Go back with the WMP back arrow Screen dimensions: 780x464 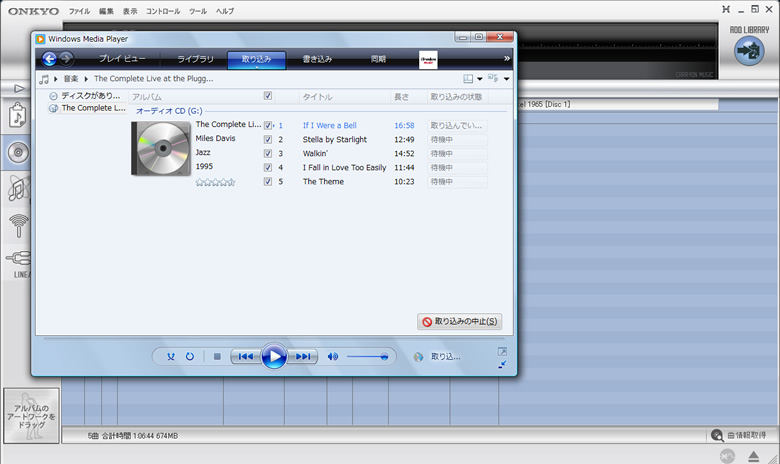49,59
